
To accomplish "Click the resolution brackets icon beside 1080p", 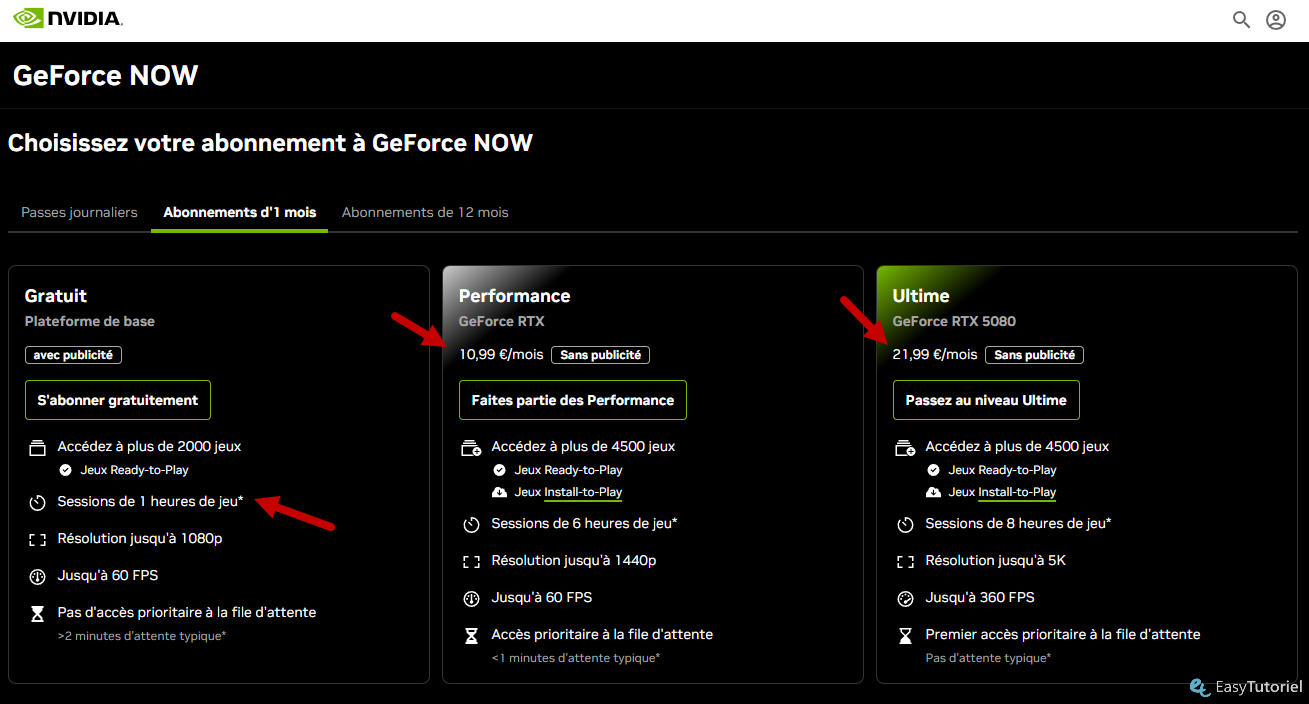I will pos(37,539).
